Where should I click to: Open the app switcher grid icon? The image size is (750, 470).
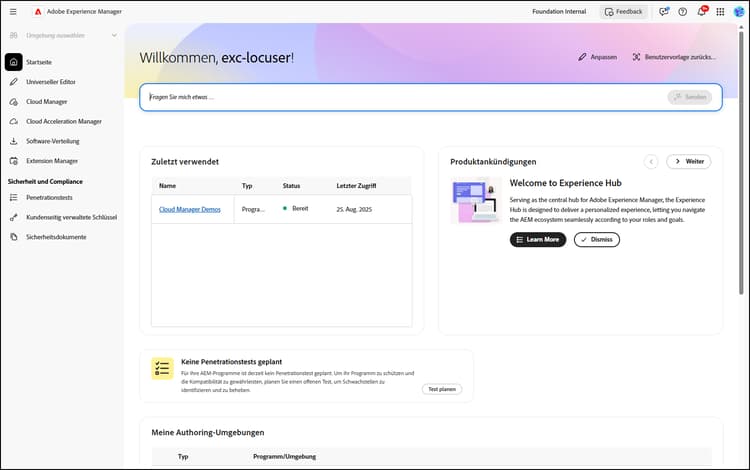pos(720,11)
